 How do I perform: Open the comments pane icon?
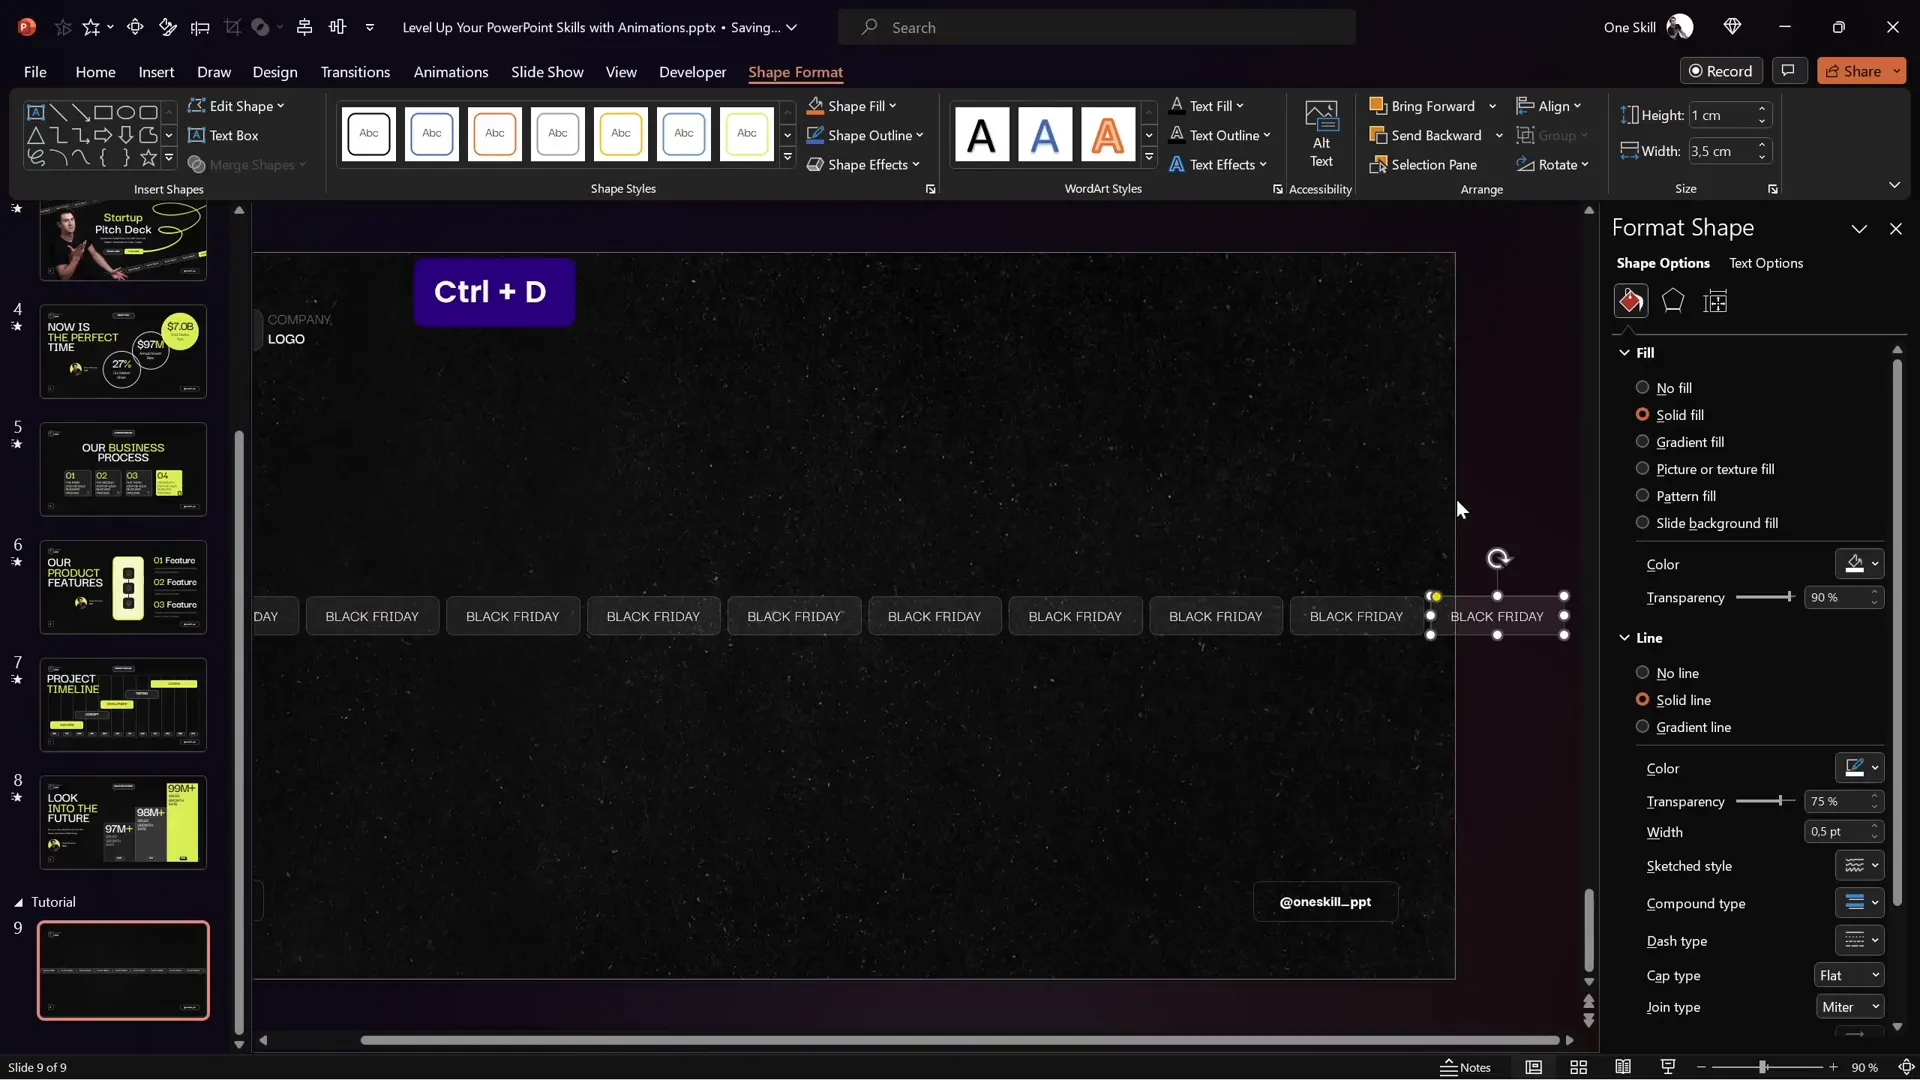click(1788, 71)
